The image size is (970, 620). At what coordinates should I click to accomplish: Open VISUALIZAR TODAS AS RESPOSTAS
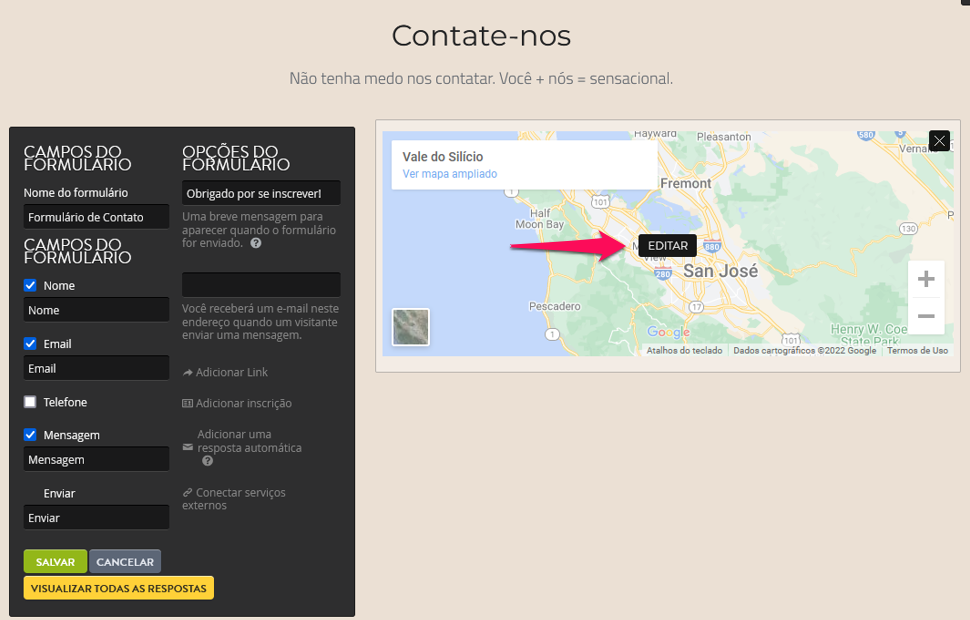tap(119, 588)
